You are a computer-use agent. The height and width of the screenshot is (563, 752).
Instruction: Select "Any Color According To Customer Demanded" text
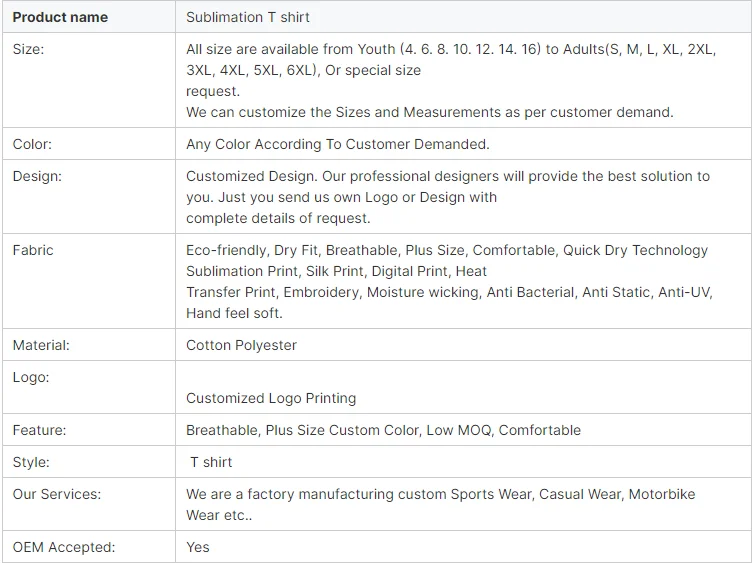coord(337,144)
